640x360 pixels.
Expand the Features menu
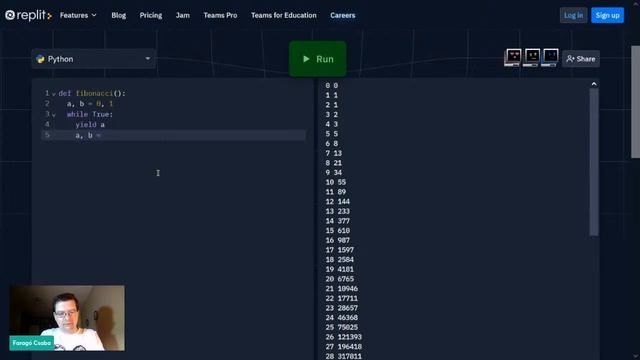pos(78,15)
